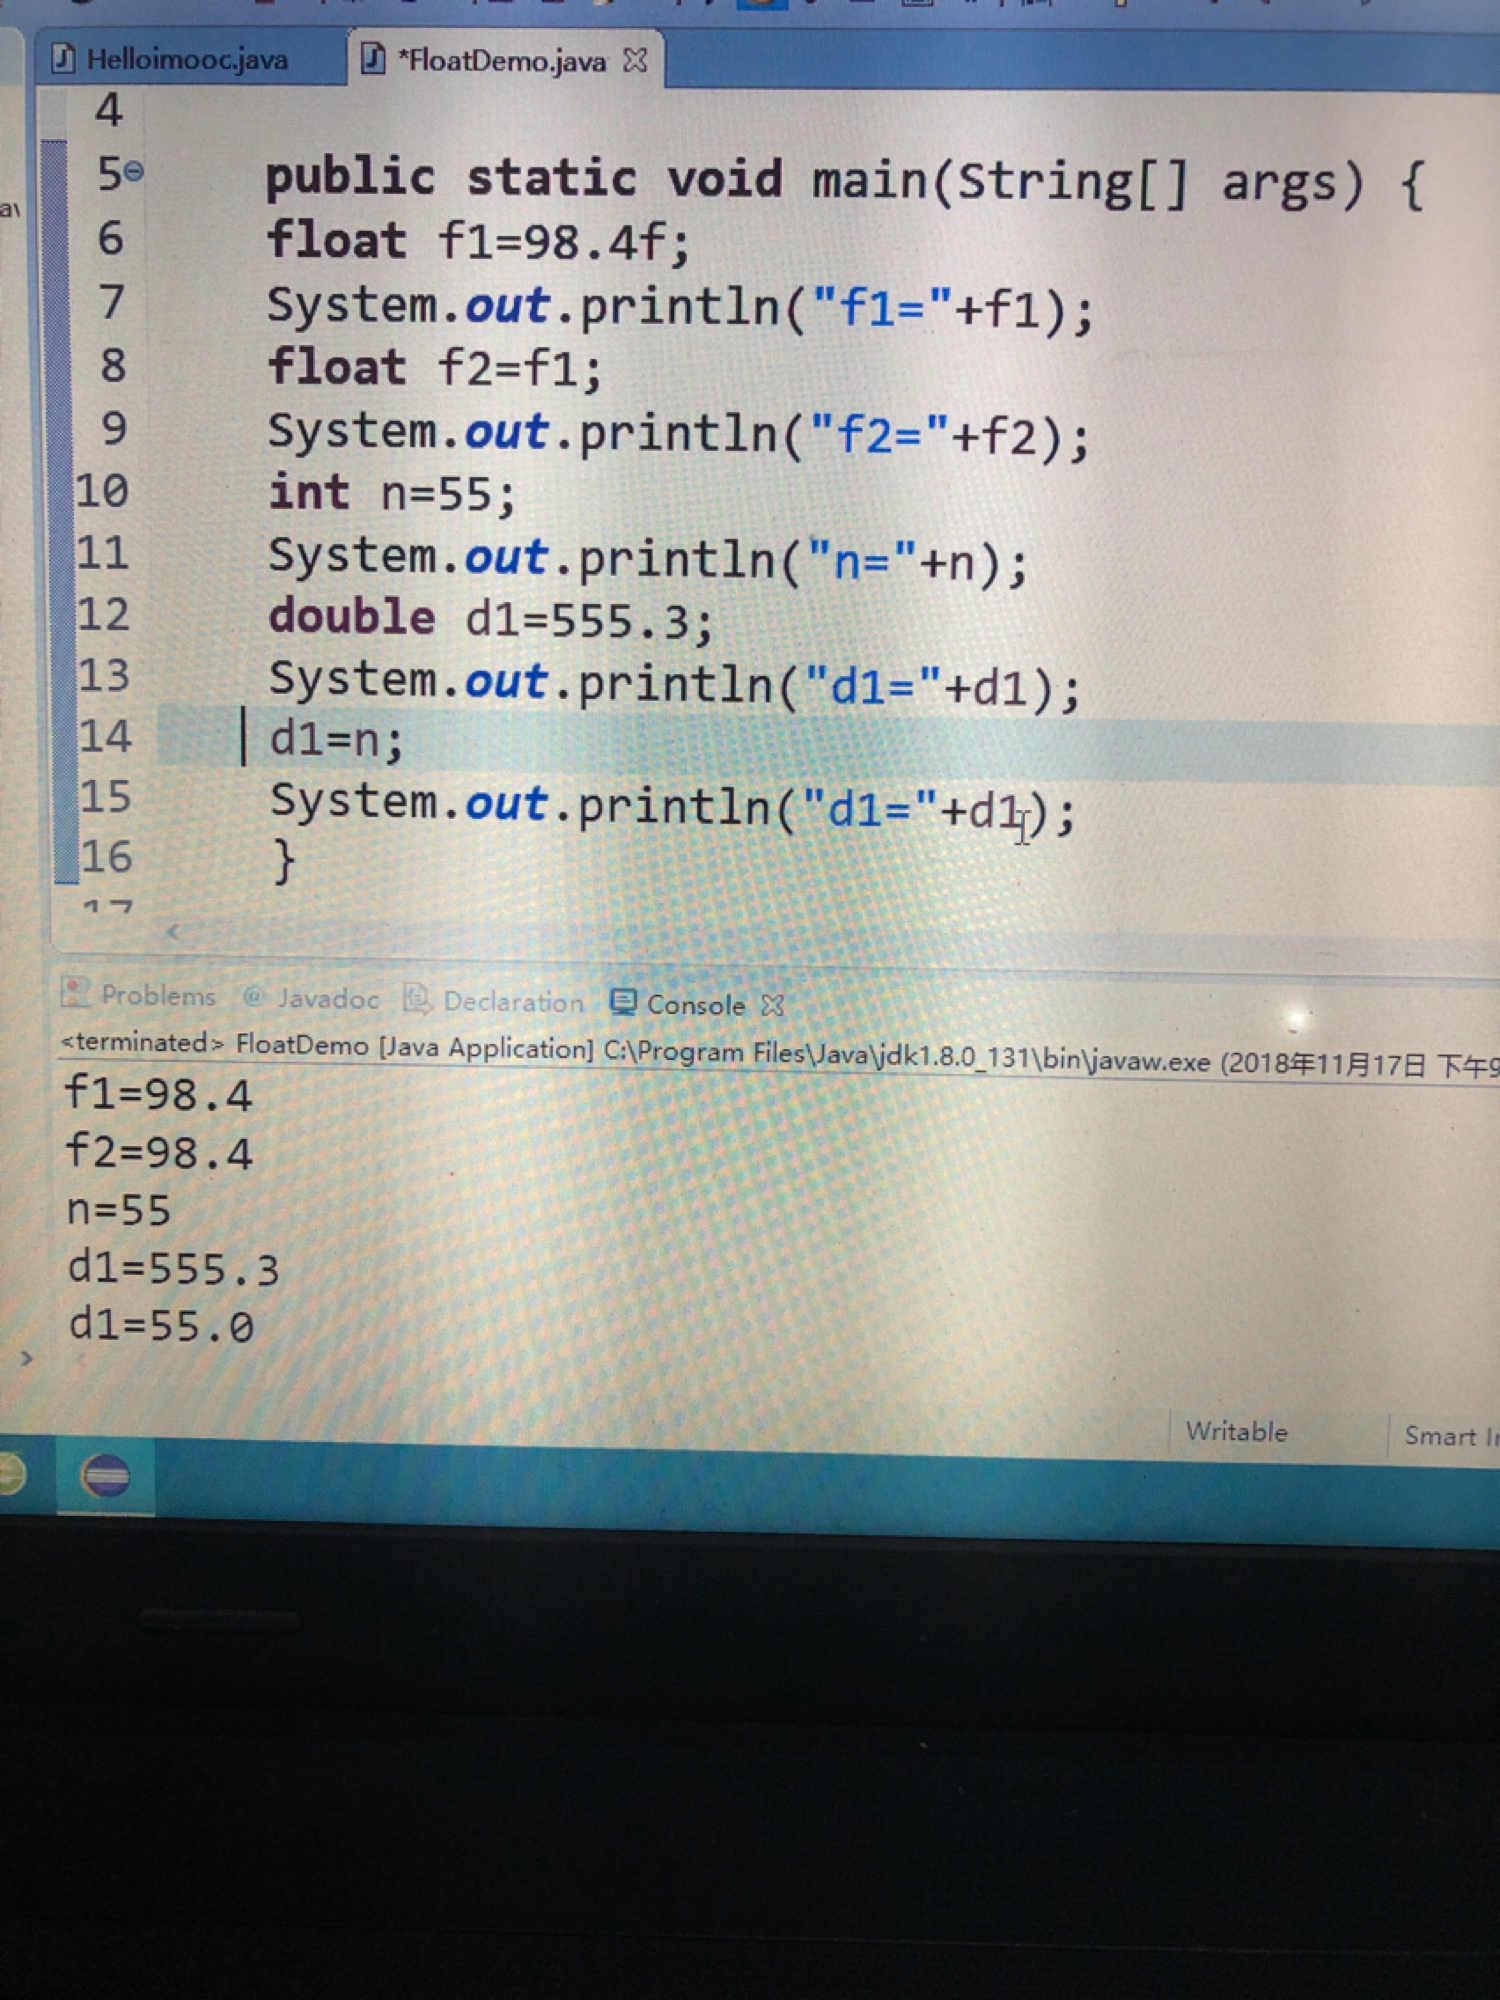The image size is (1500, 2000).
Task: Click the 'public static void main' line
Action: coord(844,182)
